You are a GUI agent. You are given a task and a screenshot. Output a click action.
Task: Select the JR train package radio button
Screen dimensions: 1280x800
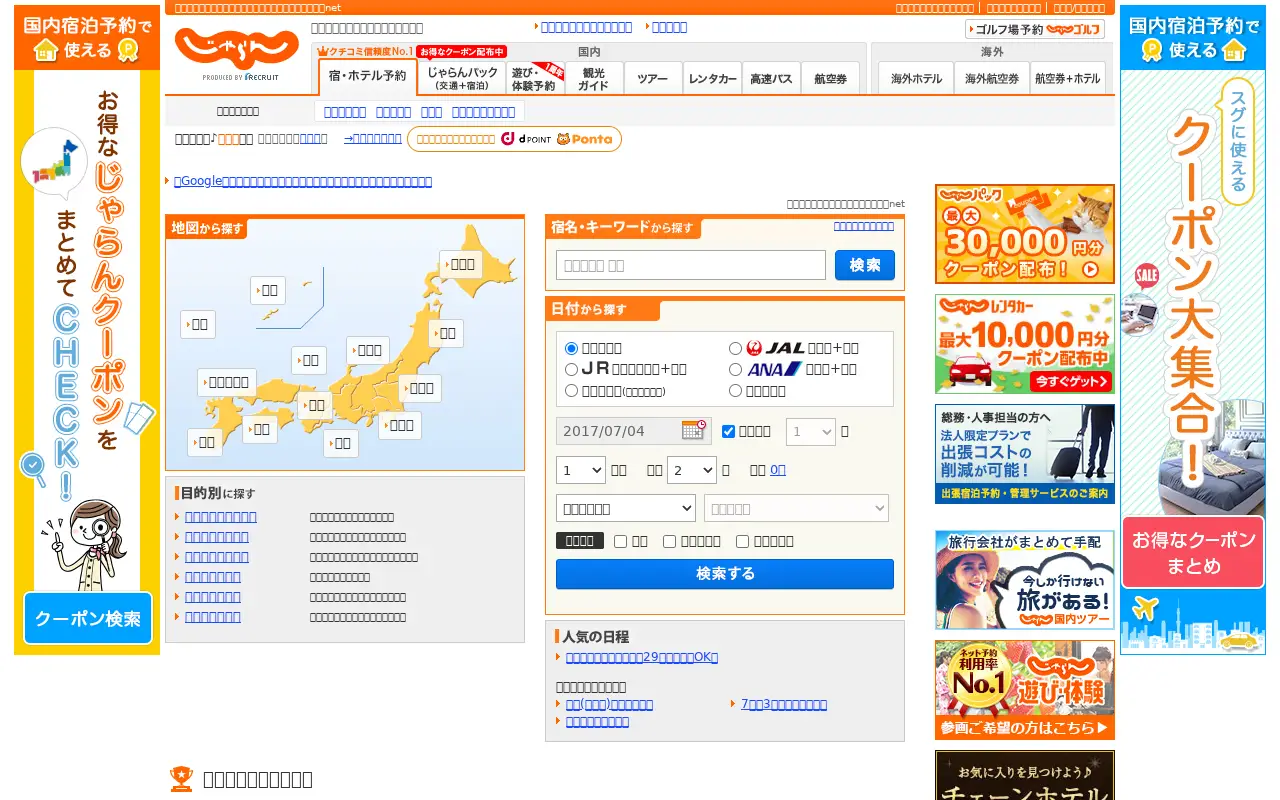click(571, 369)
